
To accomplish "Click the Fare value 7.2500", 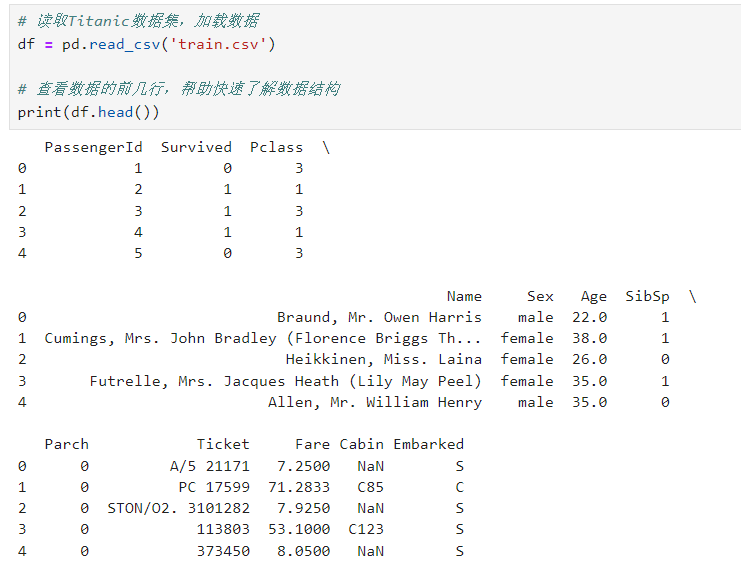I will [303, 466].
